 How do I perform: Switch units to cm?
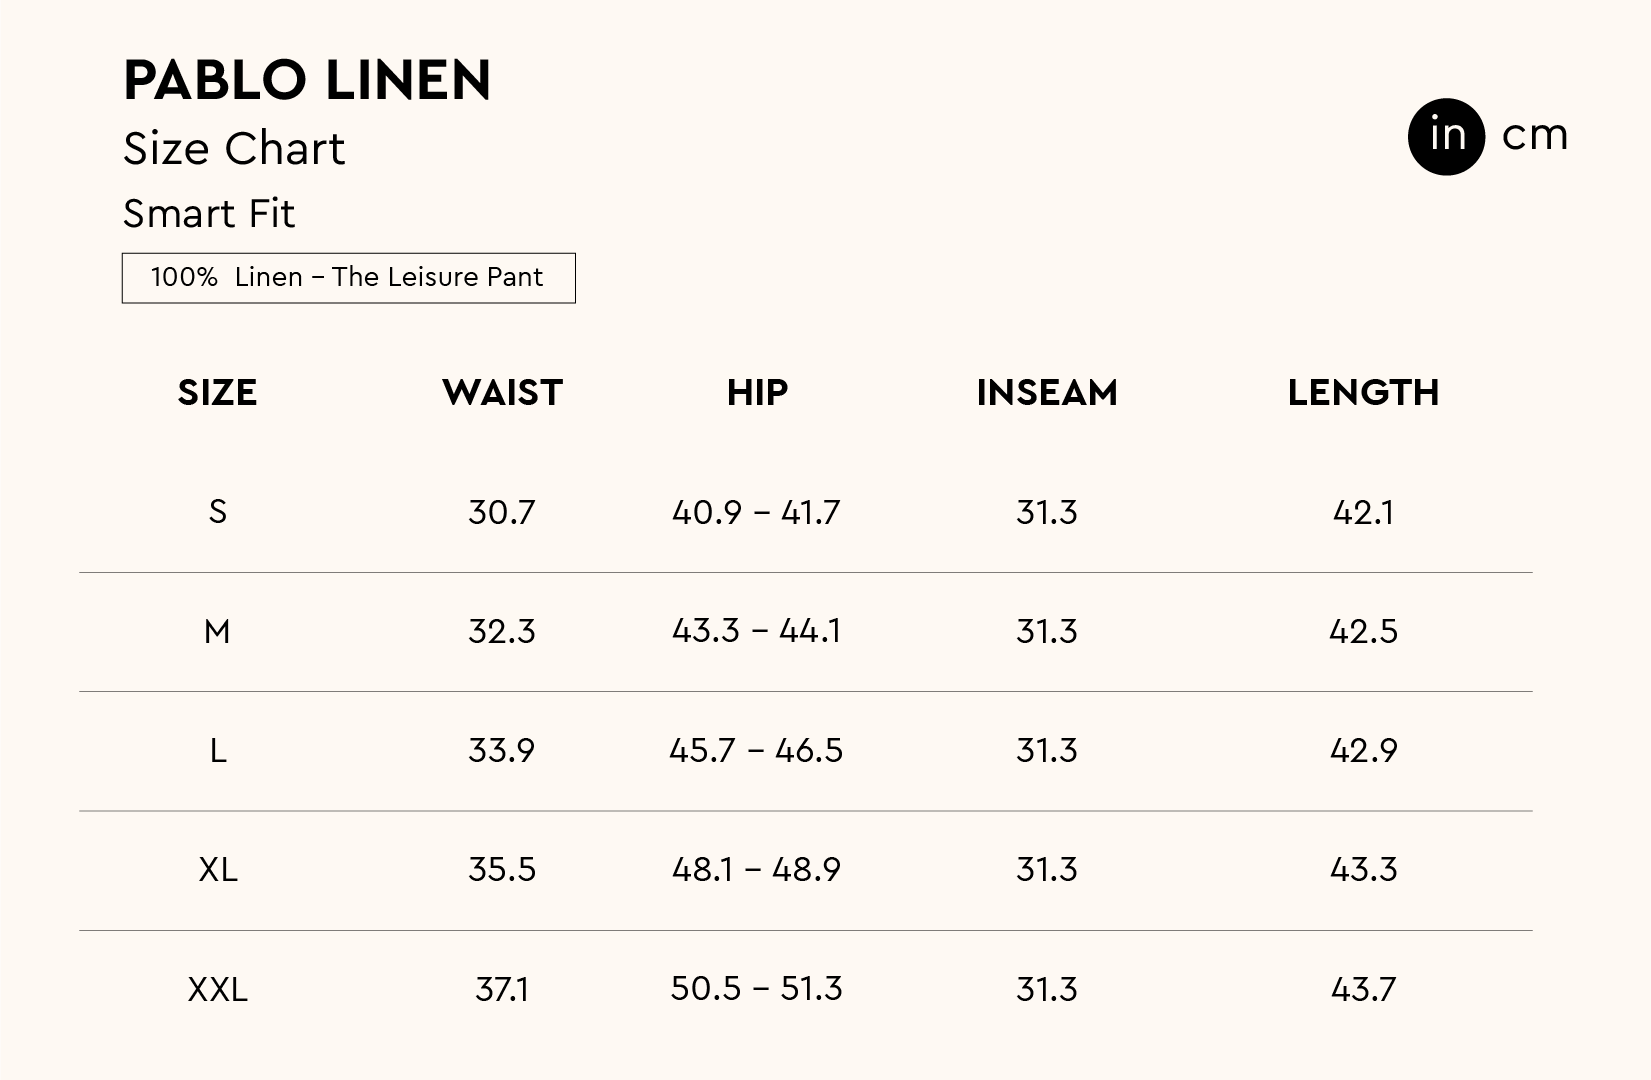[1535, 136]
